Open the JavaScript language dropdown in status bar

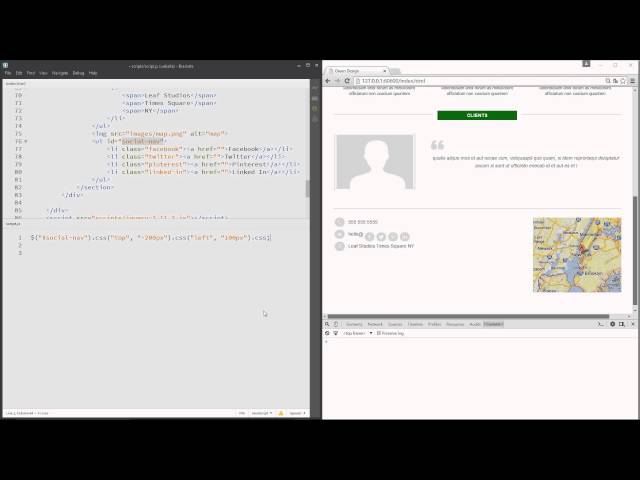[262, 413]
